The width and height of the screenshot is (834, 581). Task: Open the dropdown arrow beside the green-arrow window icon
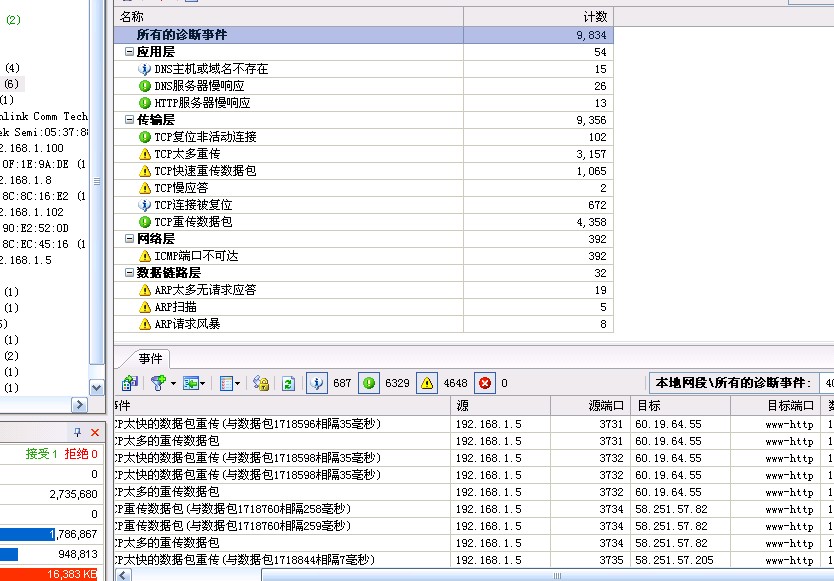(203, 383)
